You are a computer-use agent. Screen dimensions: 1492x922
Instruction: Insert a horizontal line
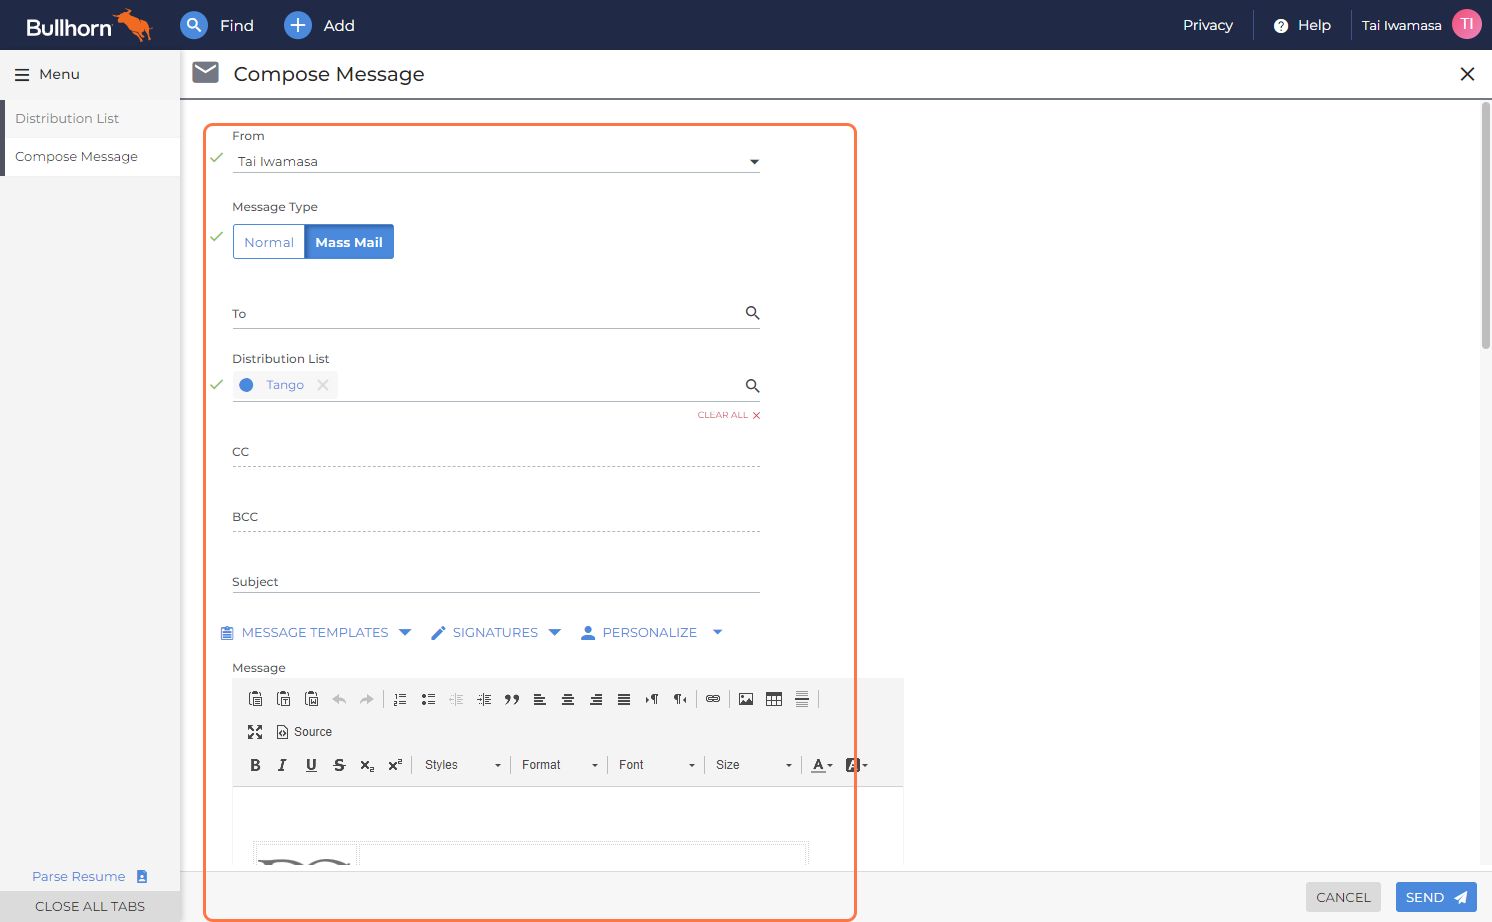tap(802, 699)
